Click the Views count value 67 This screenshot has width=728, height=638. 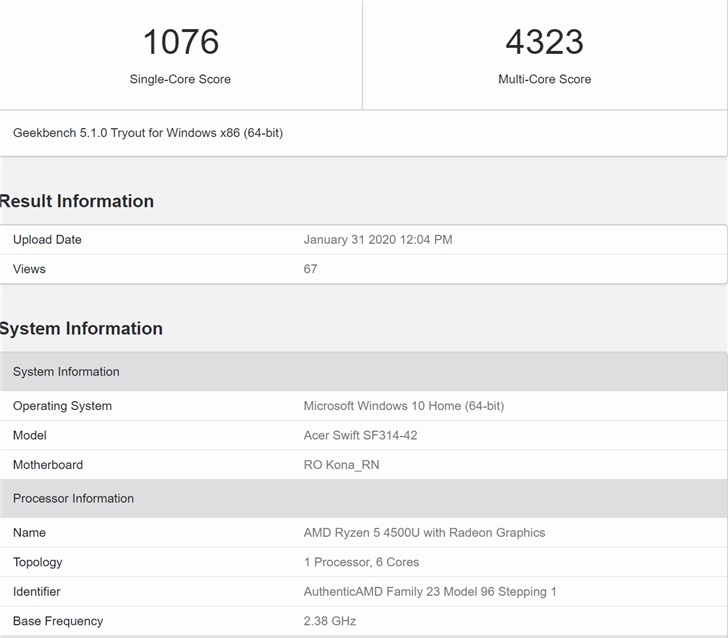tap(310, 269)
